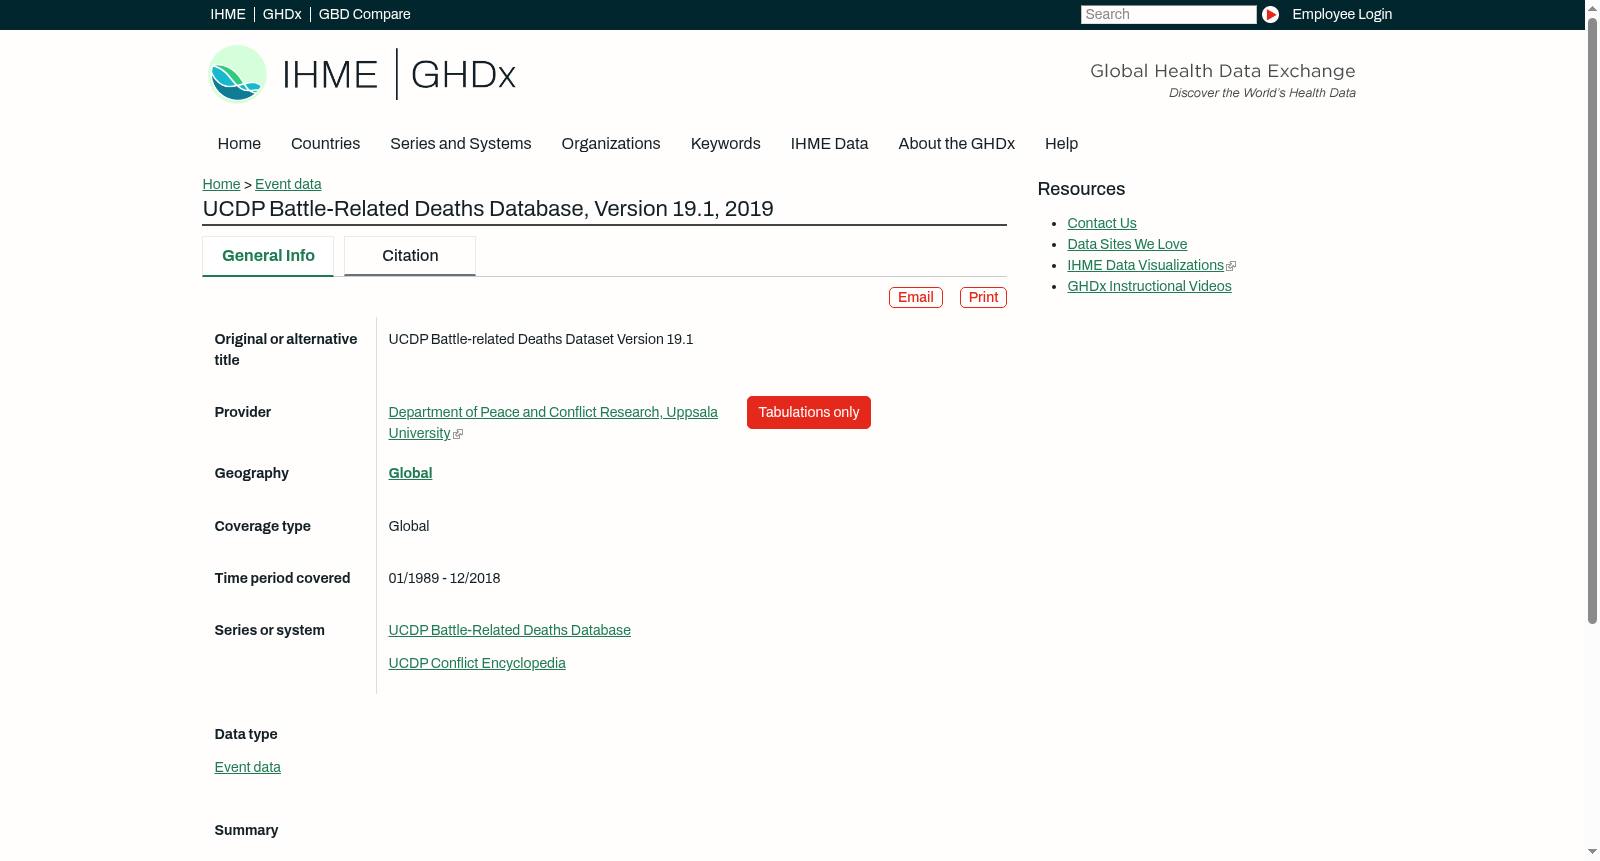This screenshot has height=861, width=1600.
Task: Switch to the Citation tab
Action: (410, 256)
